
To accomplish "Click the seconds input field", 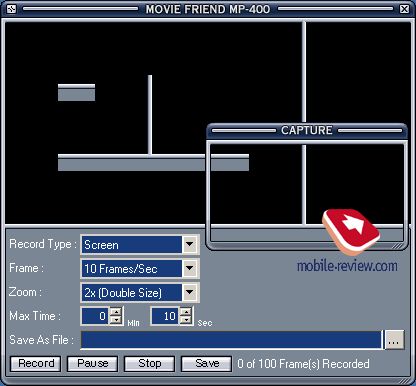I will (x=166, y=316).
